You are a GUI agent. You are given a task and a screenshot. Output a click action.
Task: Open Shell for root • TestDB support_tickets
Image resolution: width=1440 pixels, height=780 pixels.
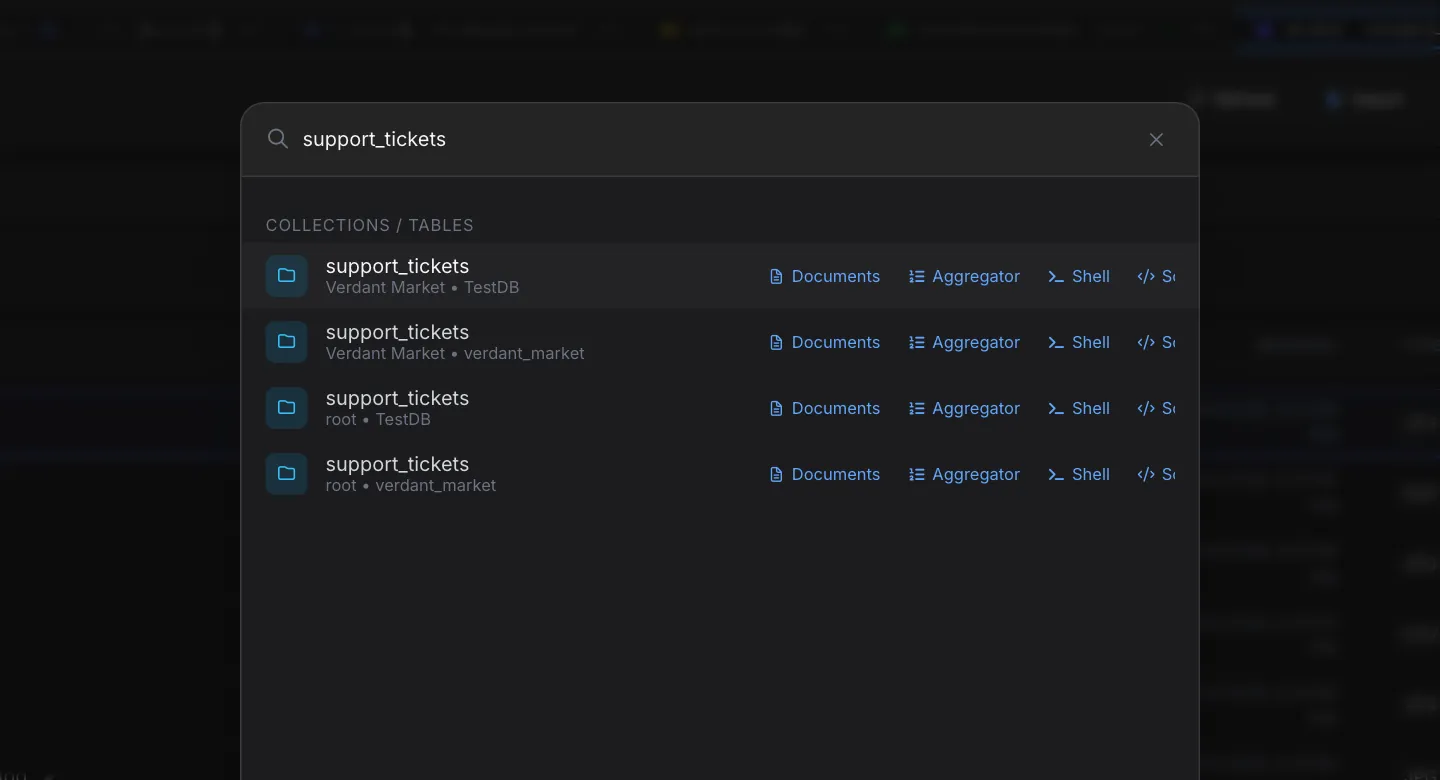click(1079, 408)
